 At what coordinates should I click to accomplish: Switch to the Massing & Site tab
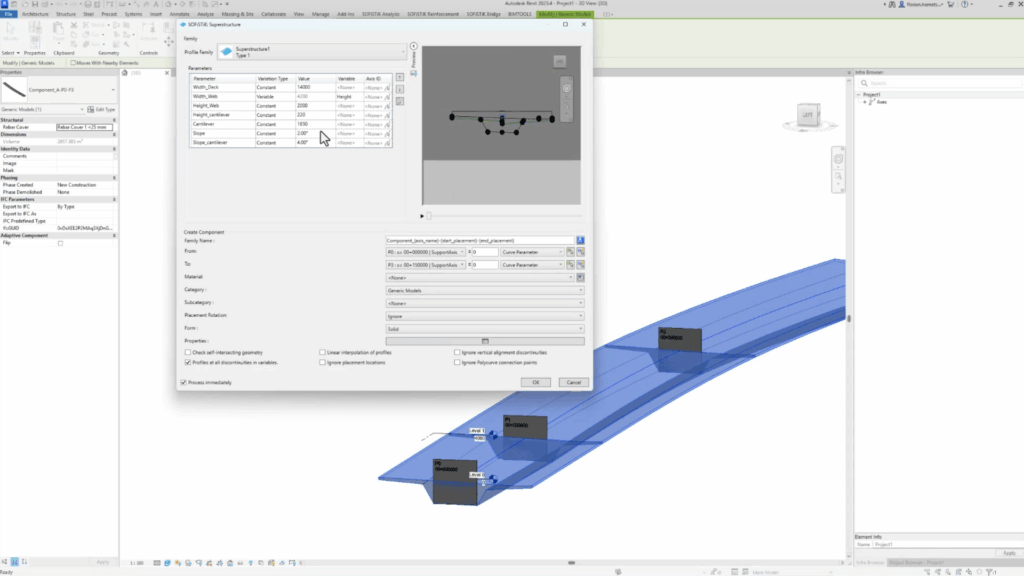[x=236, y=15]
